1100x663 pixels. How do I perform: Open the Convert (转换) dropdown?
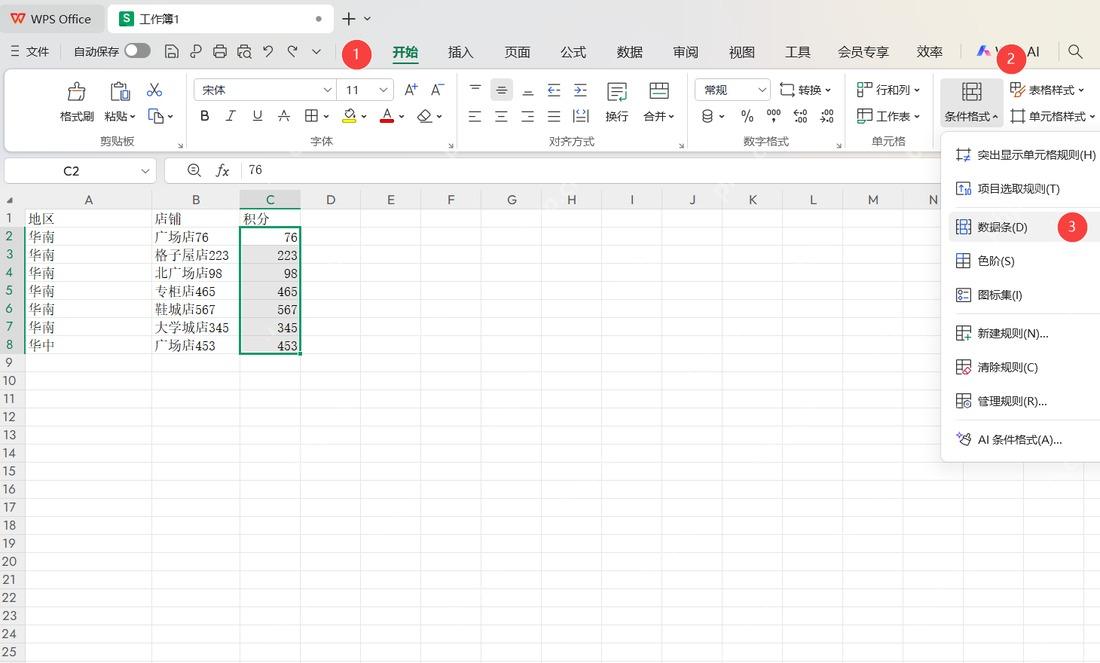click(x=805, y=90)
